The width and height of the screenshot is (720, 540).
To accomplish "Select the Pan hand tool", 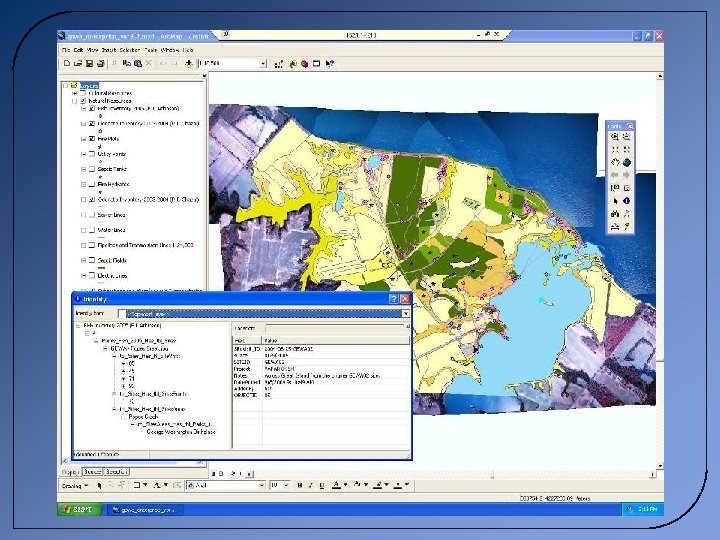I will pyautogui.click(x=614, y=163).
